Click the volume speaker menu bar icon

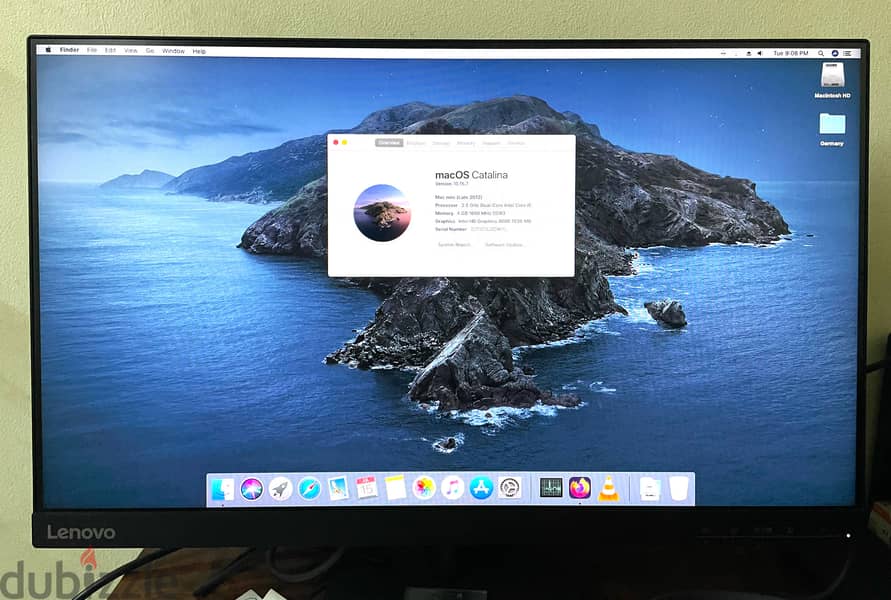(x=759, y=53)
